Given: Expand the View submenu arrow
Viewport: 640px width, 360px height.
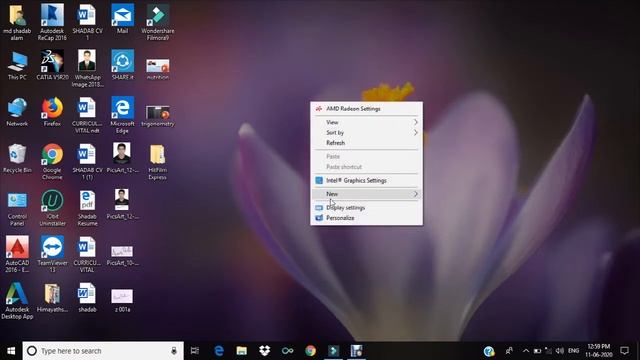Looking at the screenshot, I should click(x=416, y=122).
